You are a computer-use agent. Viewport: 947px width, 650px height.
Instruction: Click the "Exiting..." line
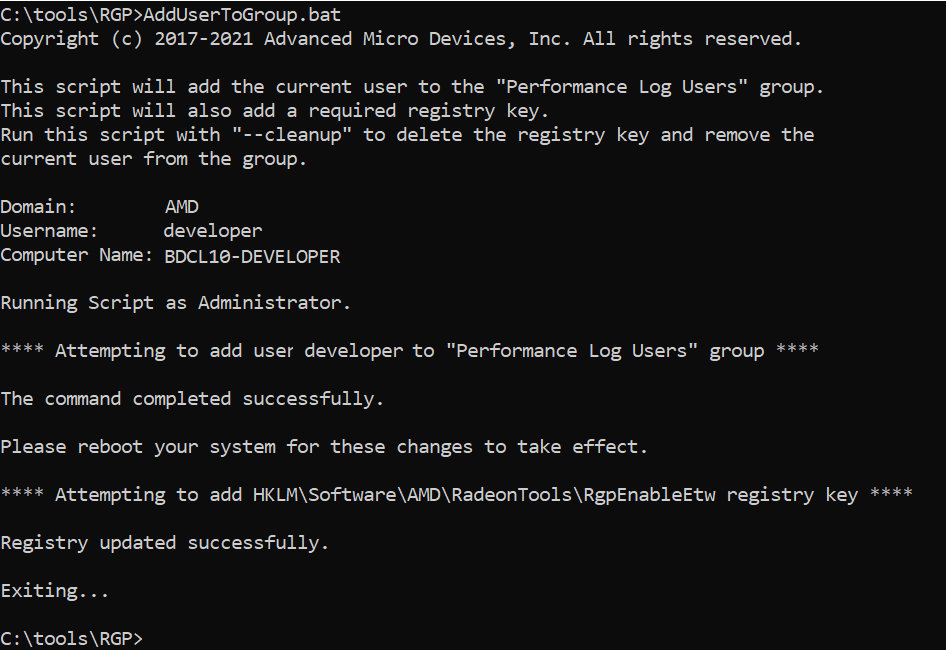click(54, 591)
